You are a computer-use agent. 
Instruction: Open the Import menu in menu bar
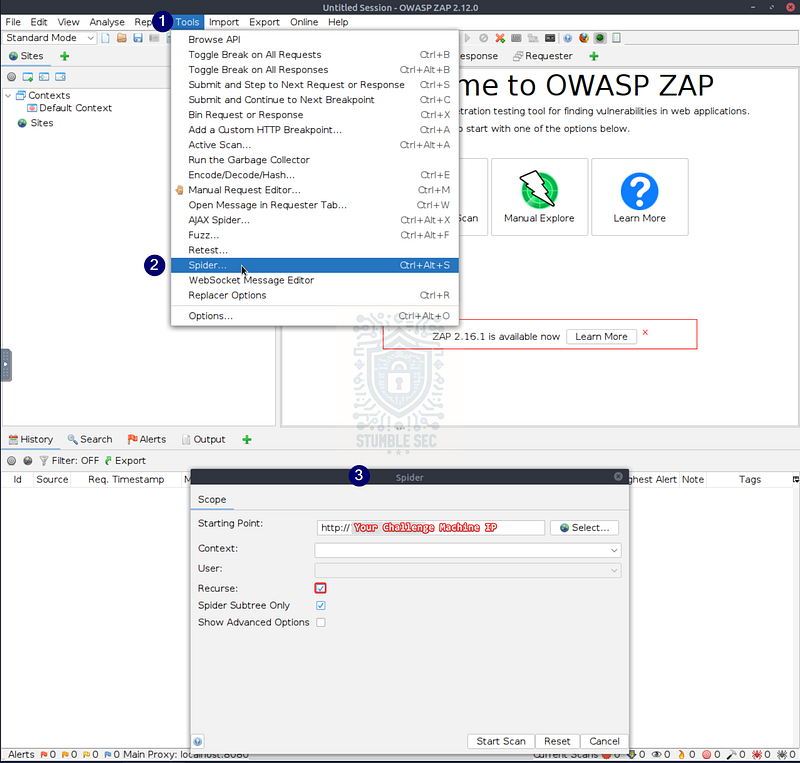point(223,22)
